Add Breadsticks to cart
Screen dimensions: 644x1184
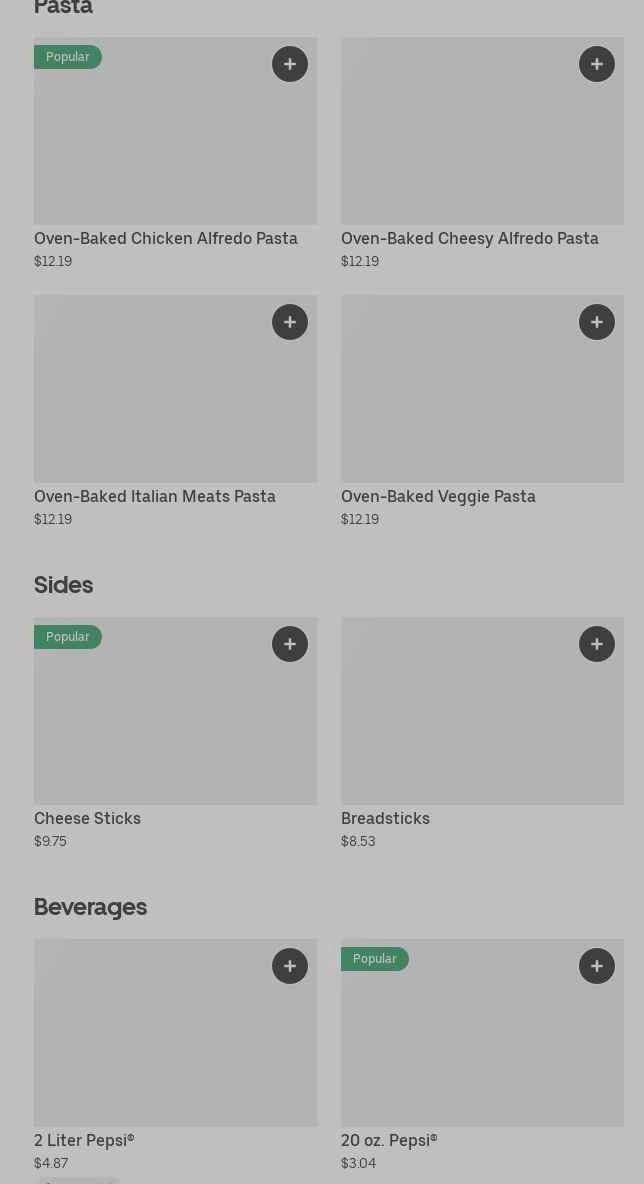tap(597, 644)
